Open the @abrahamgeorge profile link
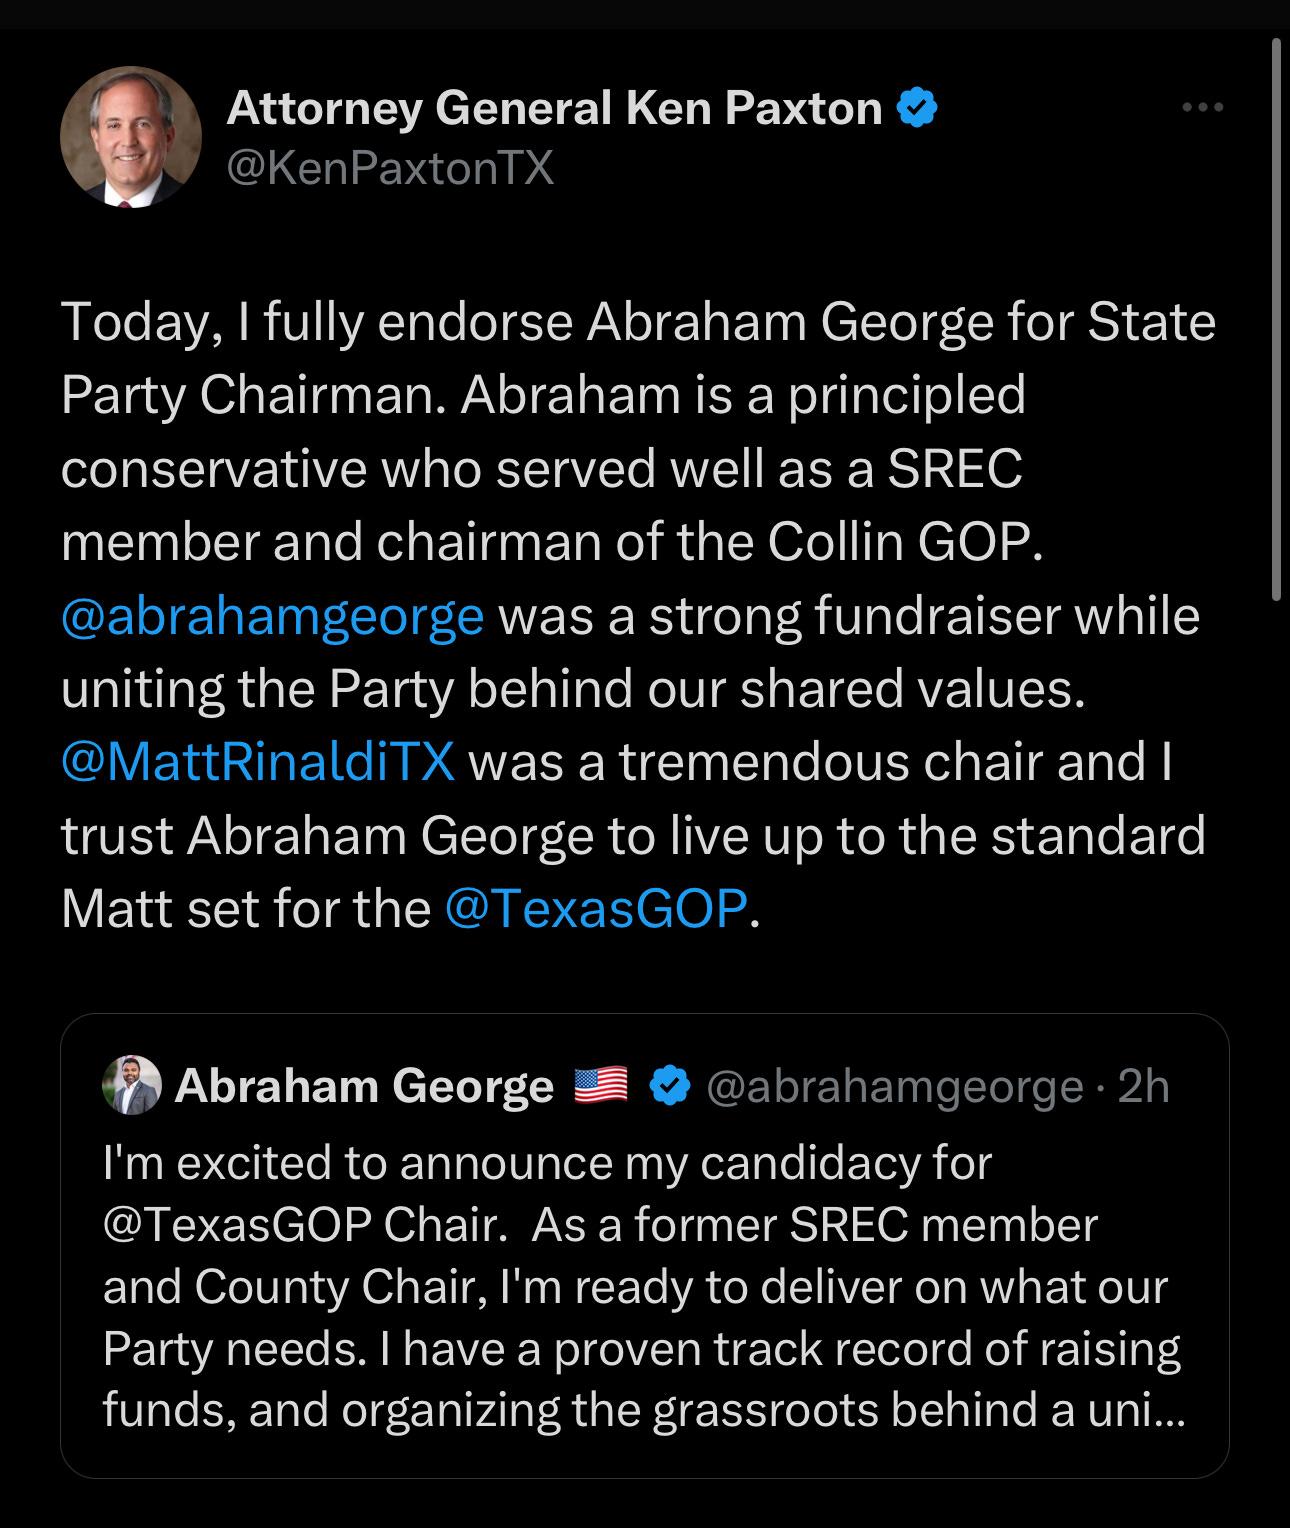This screenshot has width=1290, height=1528. point(270,616)
